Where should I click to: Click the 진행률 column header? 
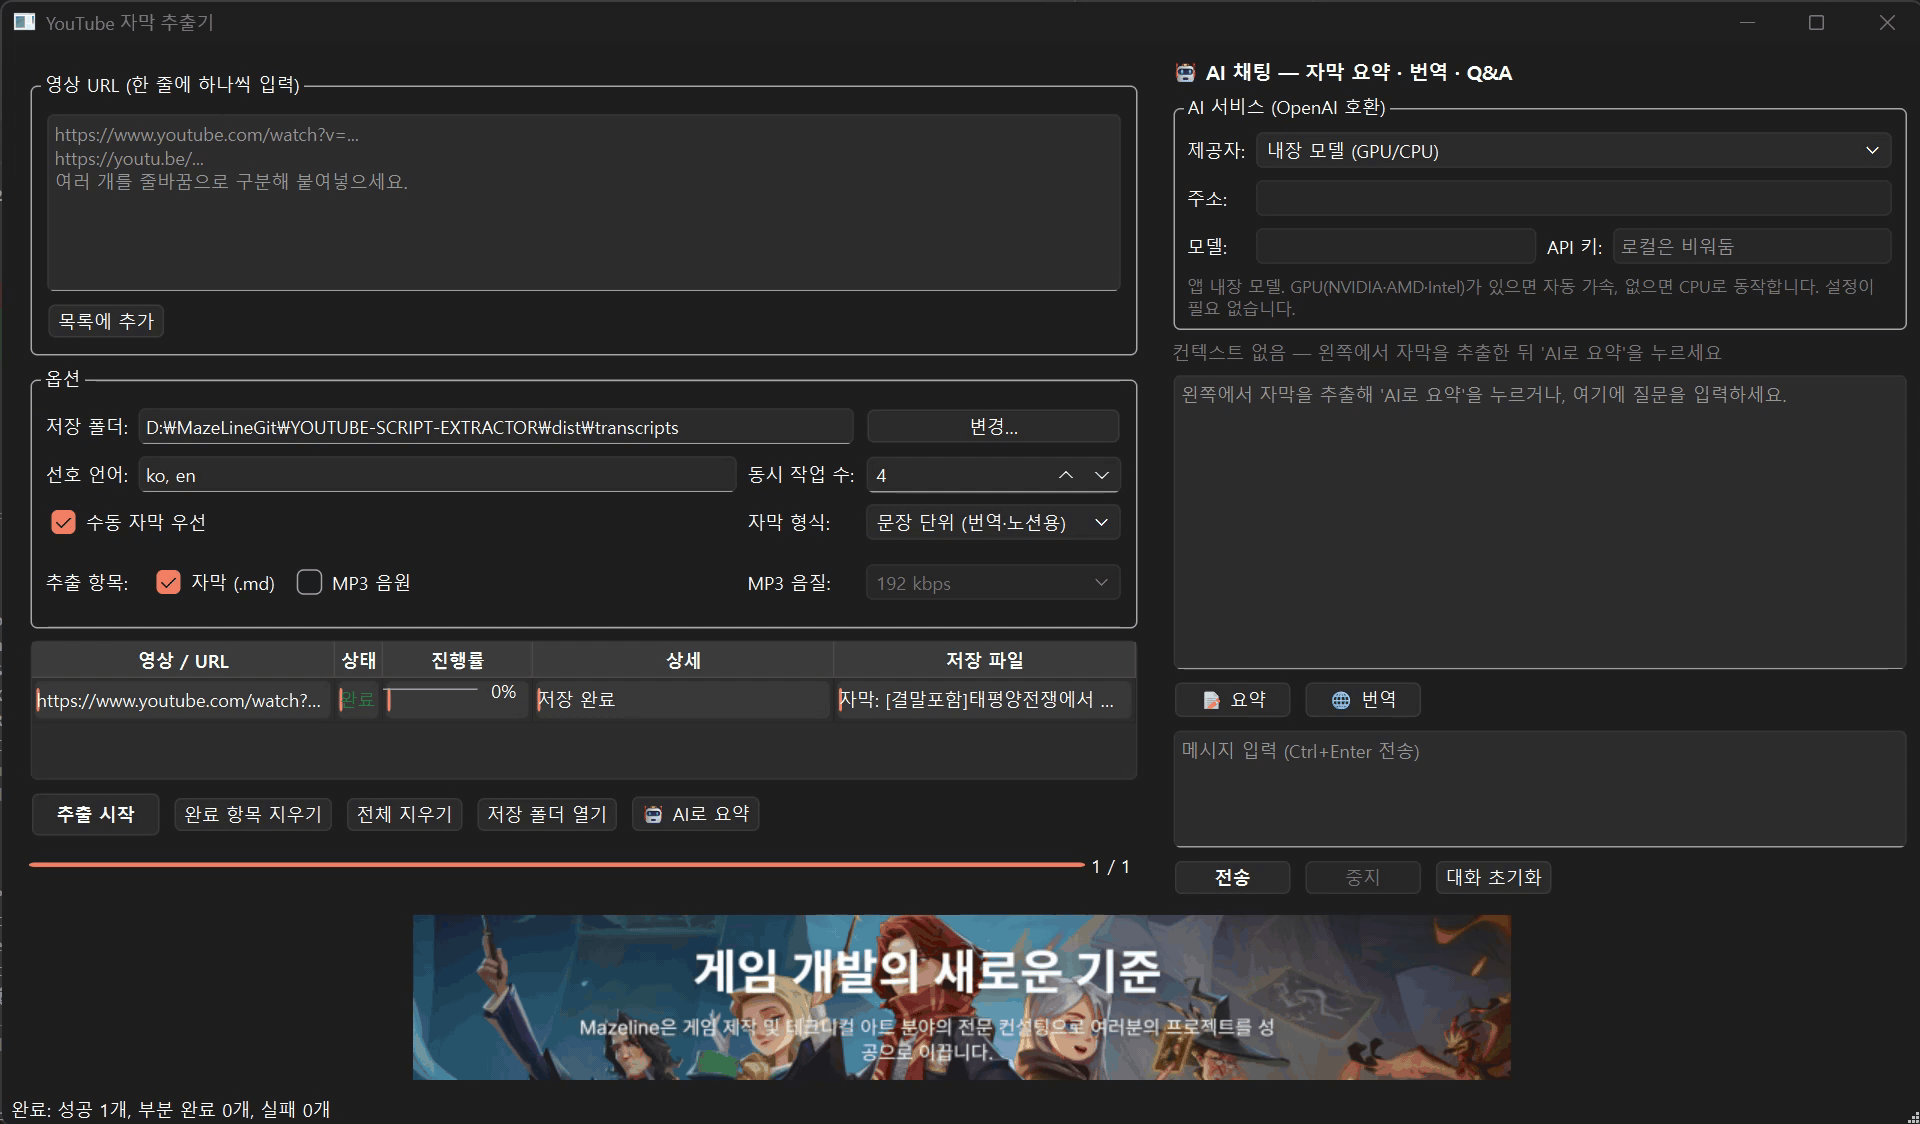coord(457,660)
